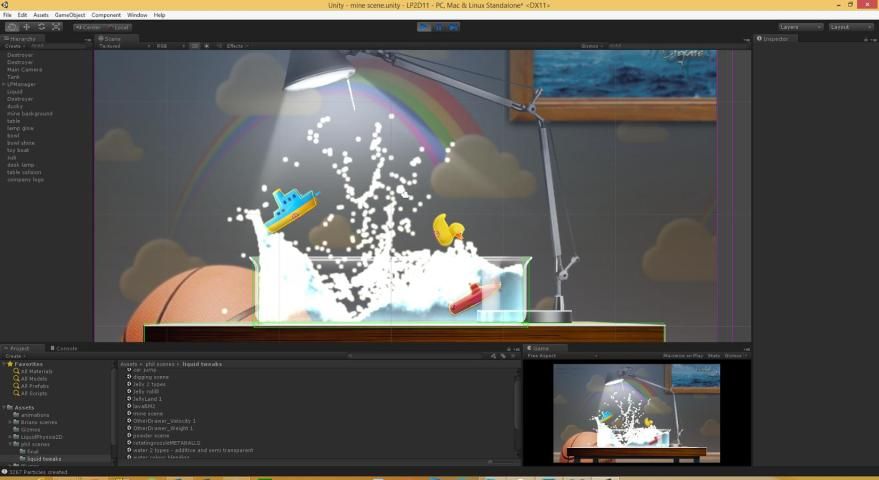Toggle Maximize on Play in Game view
The height and width of the screenshot is (480, 879).
(x=684, y=356)
